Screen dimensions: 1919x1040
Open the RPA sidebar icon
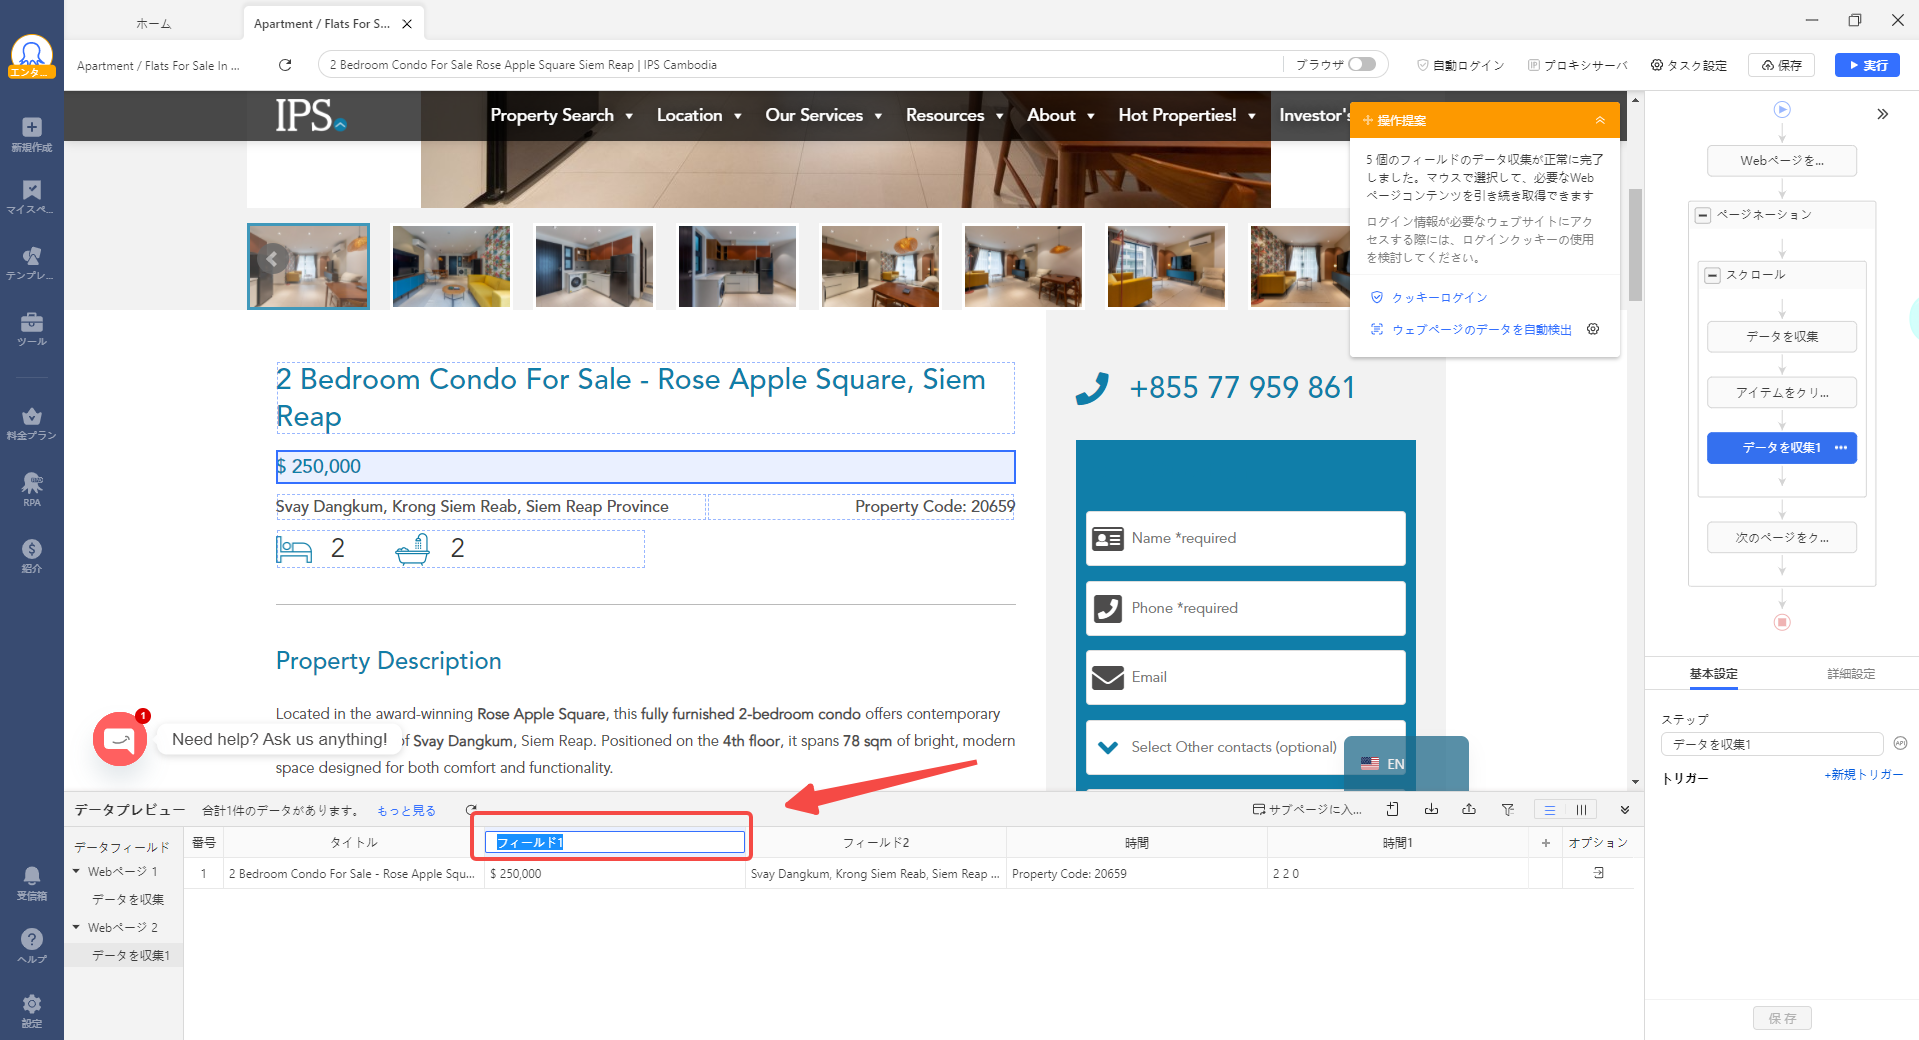32,489
